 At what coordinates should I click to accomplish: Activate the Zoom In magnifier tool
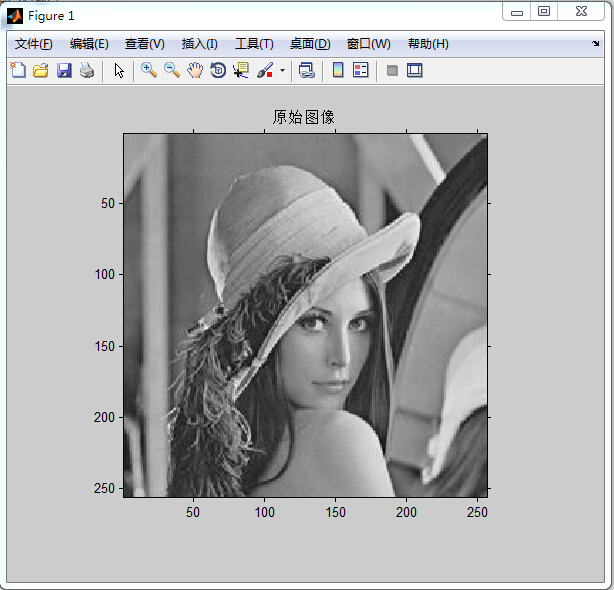(x=149, y=70)
